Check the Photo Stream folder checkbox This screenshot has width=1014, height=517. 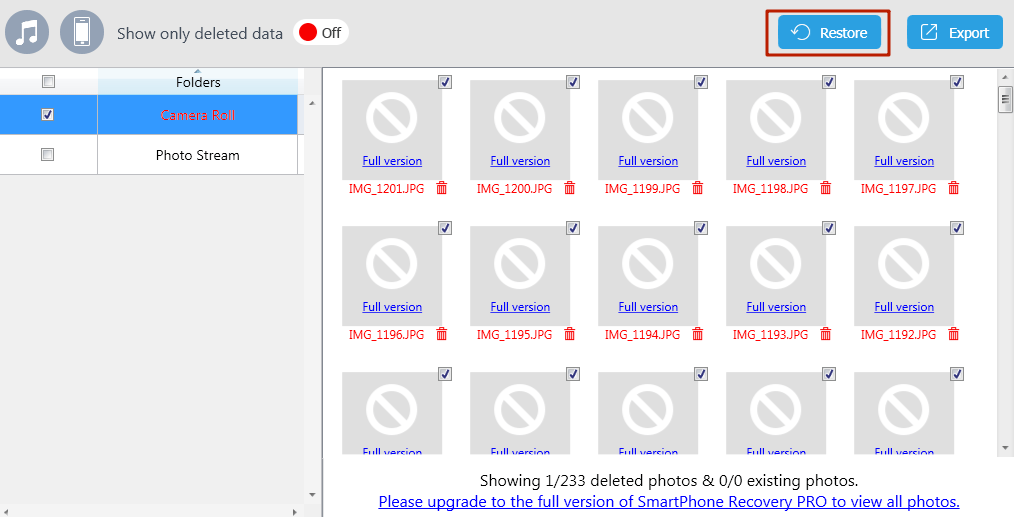coord(48,155)
